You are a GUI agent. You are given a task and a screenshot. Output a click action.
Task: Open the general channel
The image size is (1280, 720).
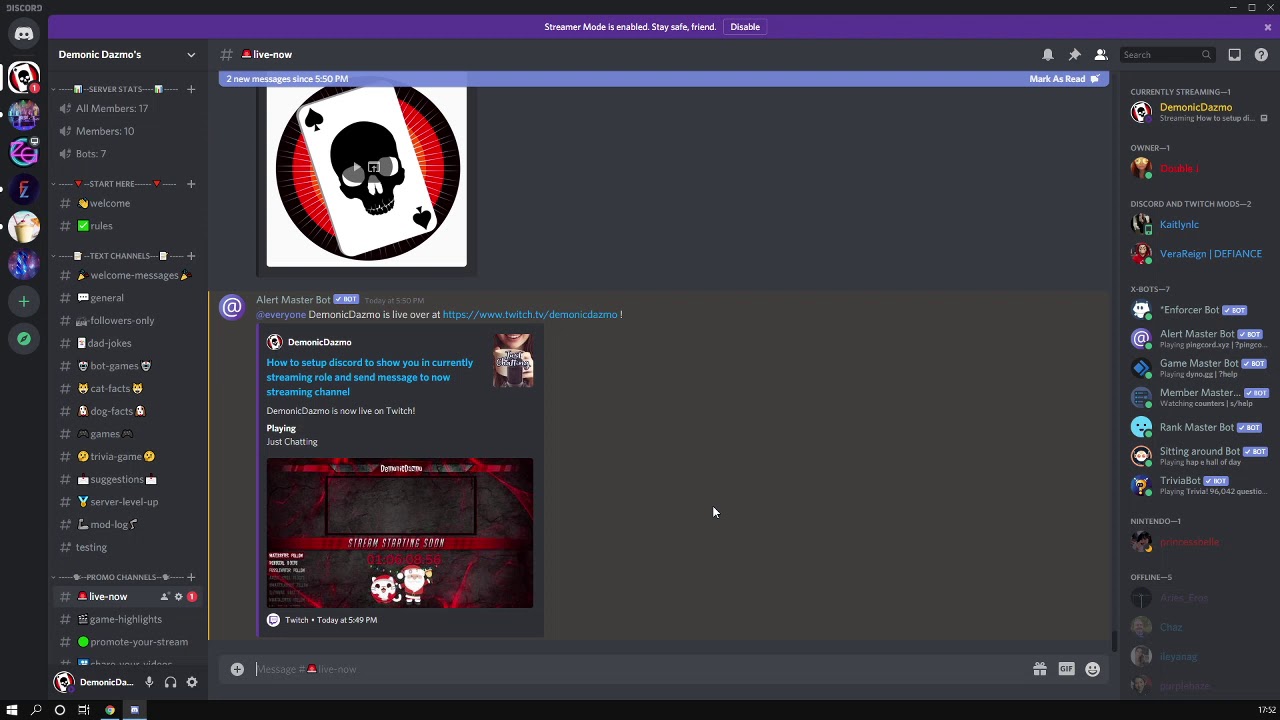128,298
